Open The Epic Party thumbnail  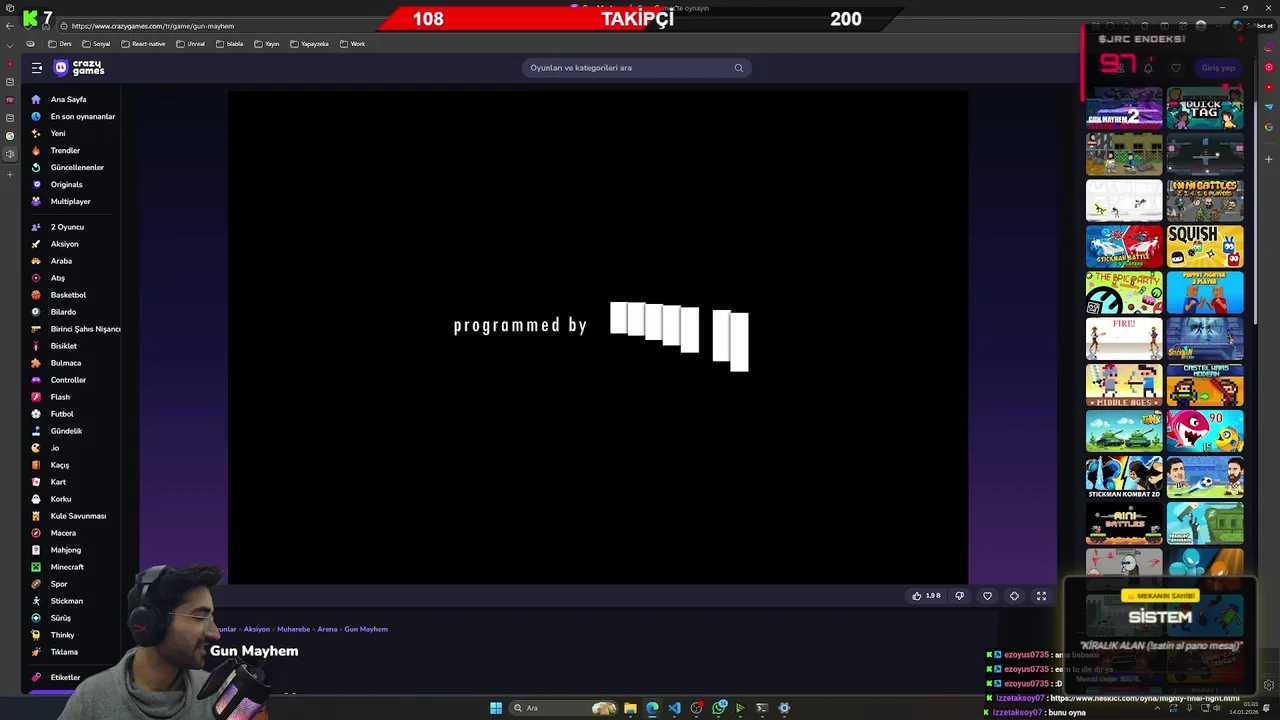(1124, 293)
